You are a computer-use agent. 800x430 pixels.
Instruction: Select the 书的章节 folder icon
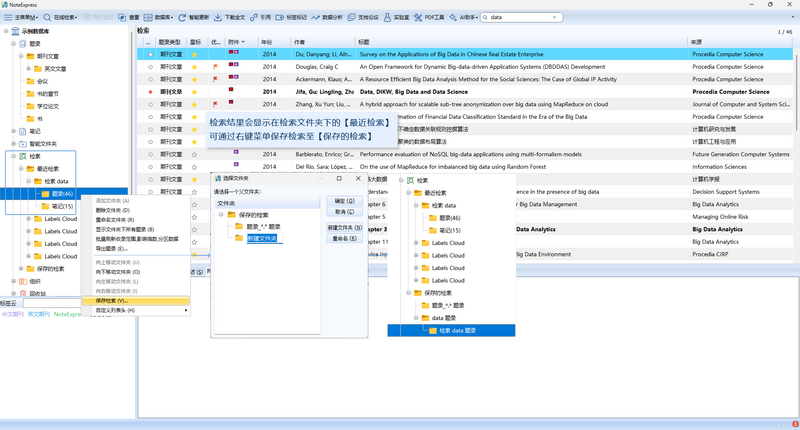click(30, 94)
